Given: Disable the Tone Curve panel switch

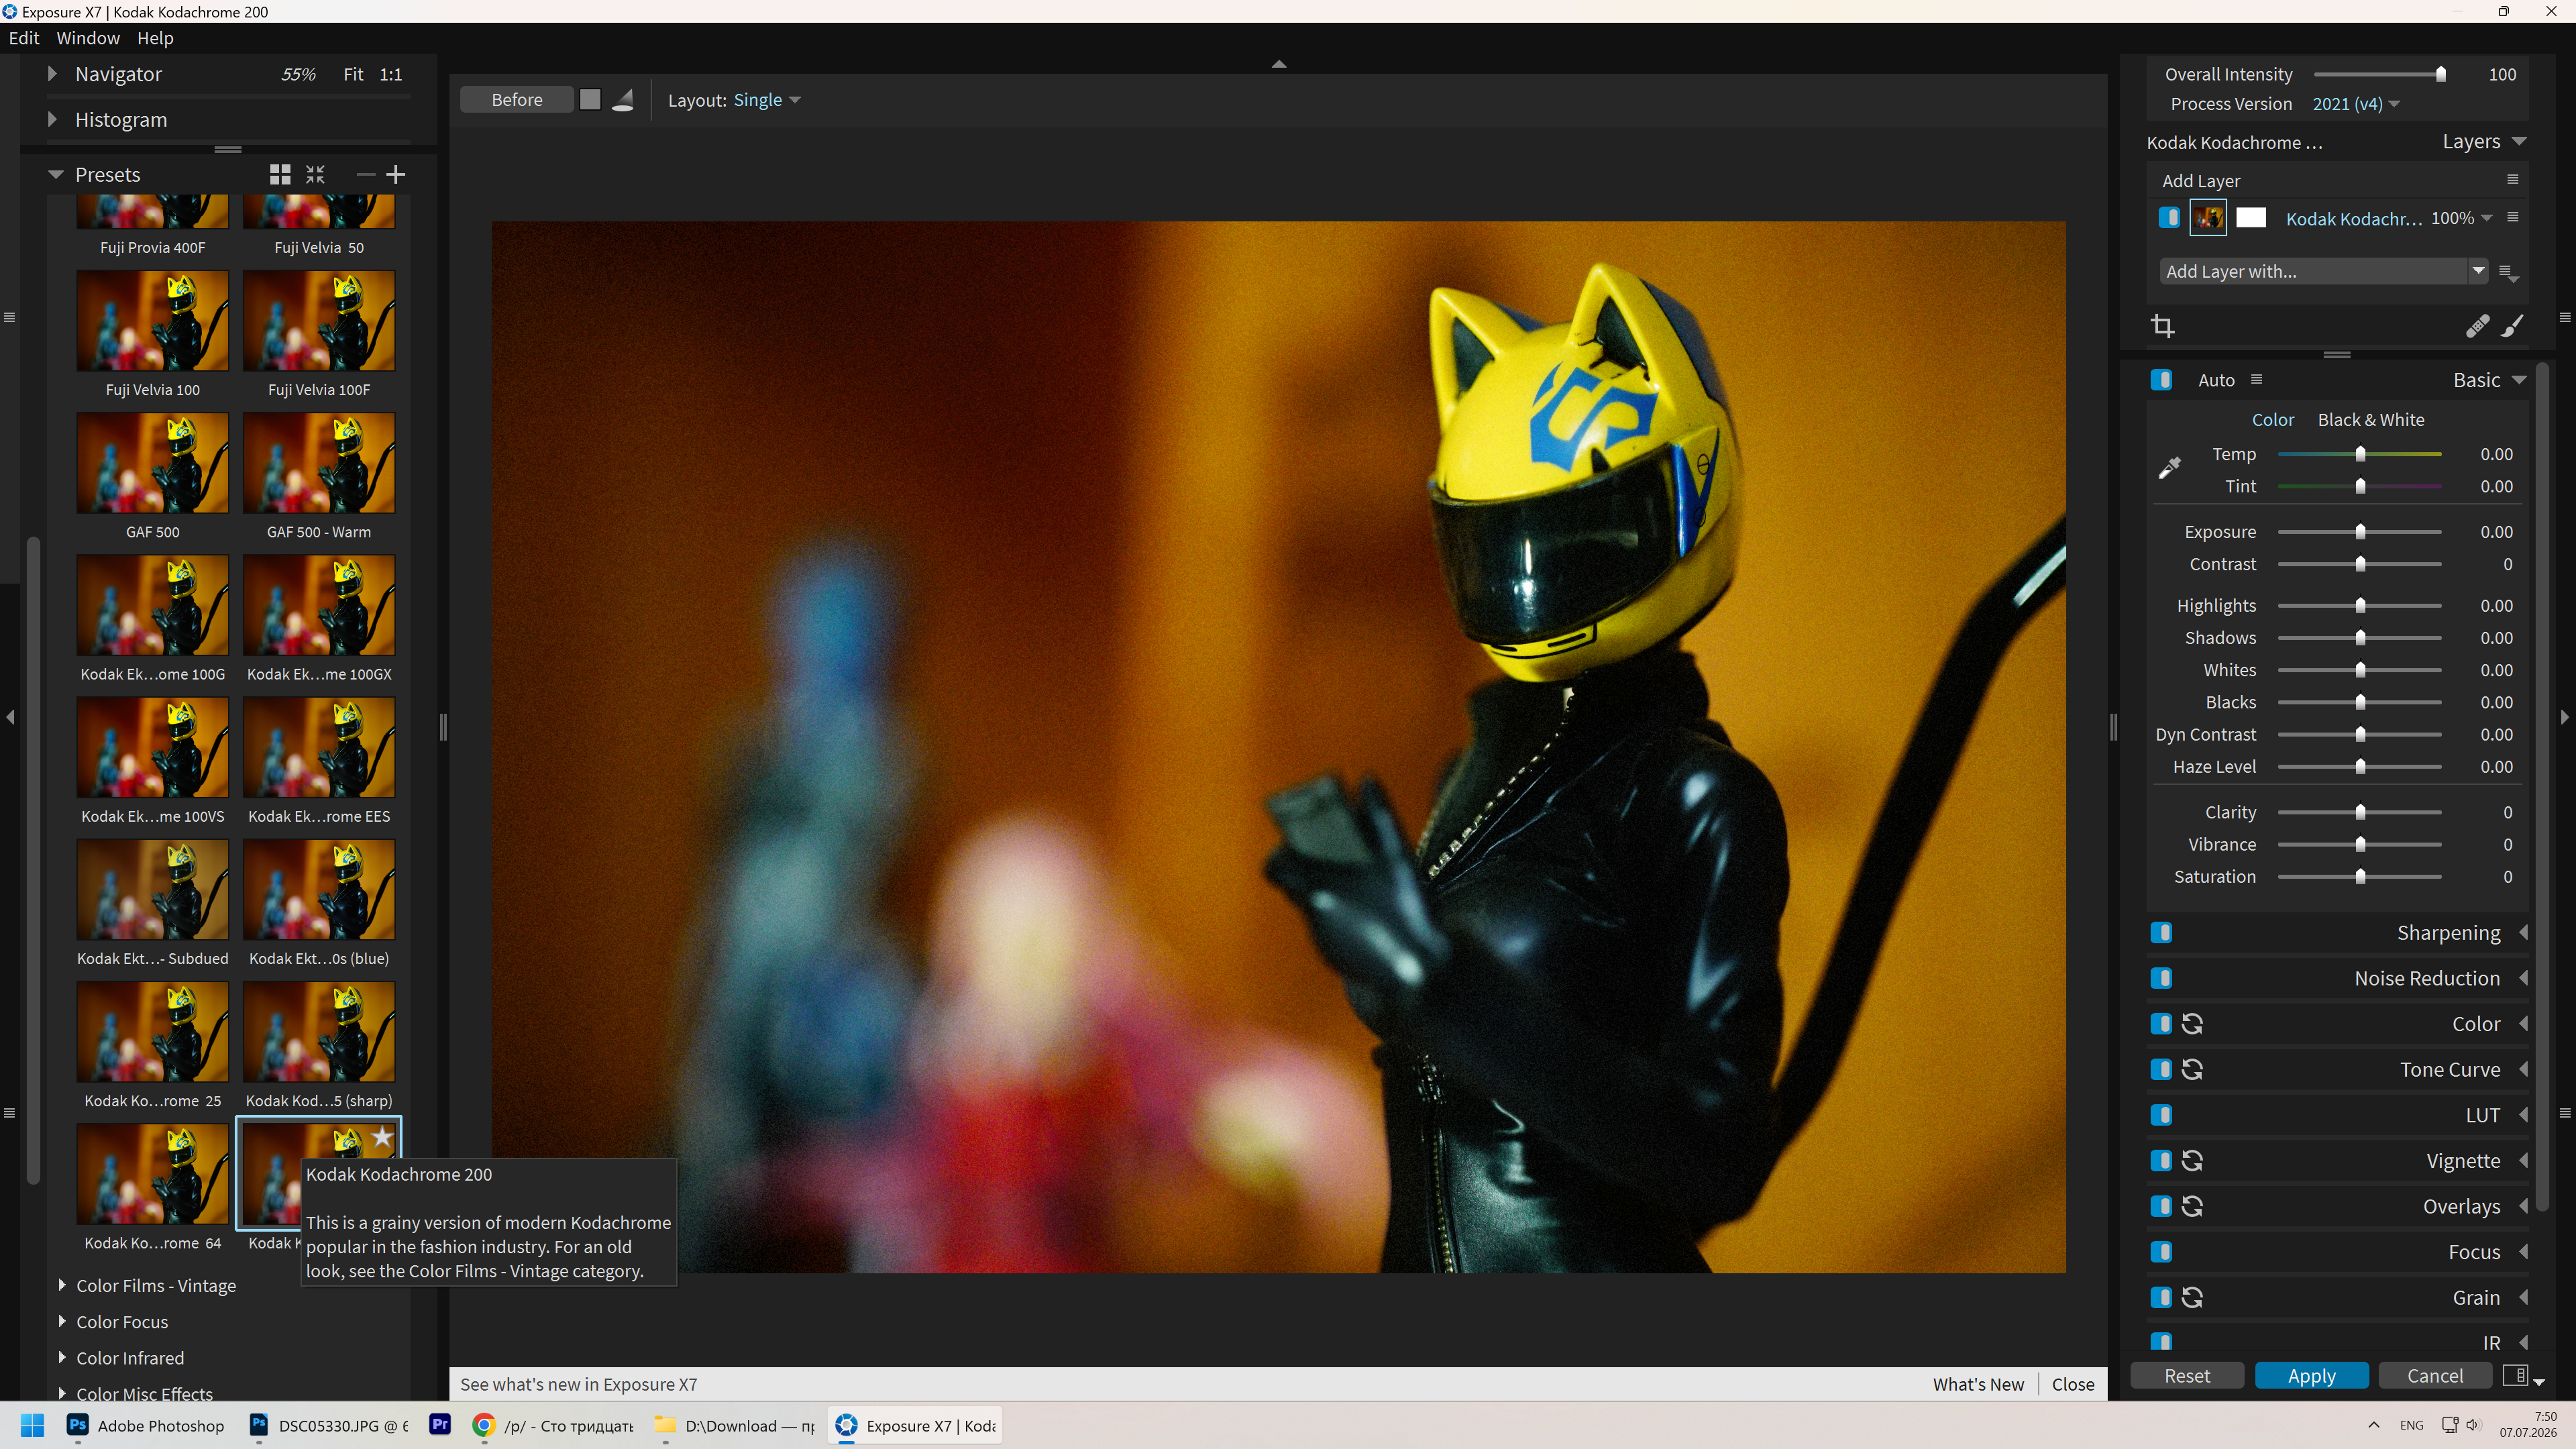Looking at the screenshot, I should (2161, 1070).
